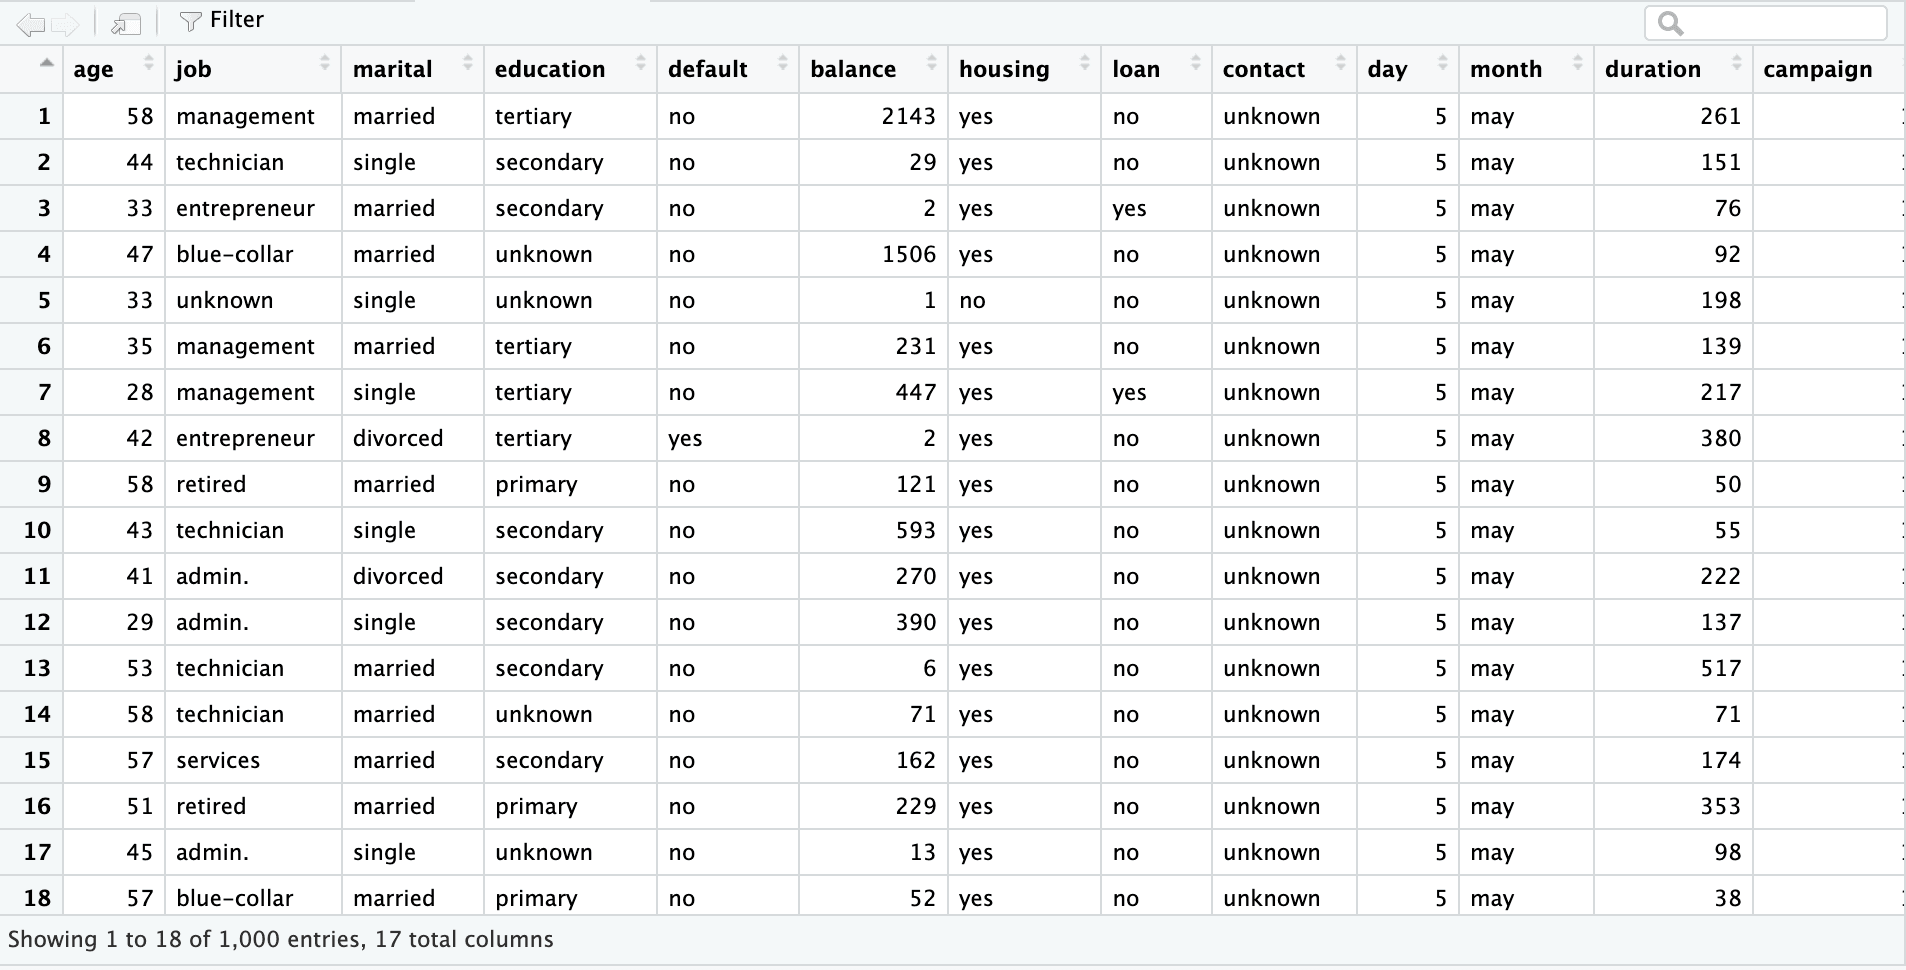Click the magnifier icon in the search box

pos(1668,22)
